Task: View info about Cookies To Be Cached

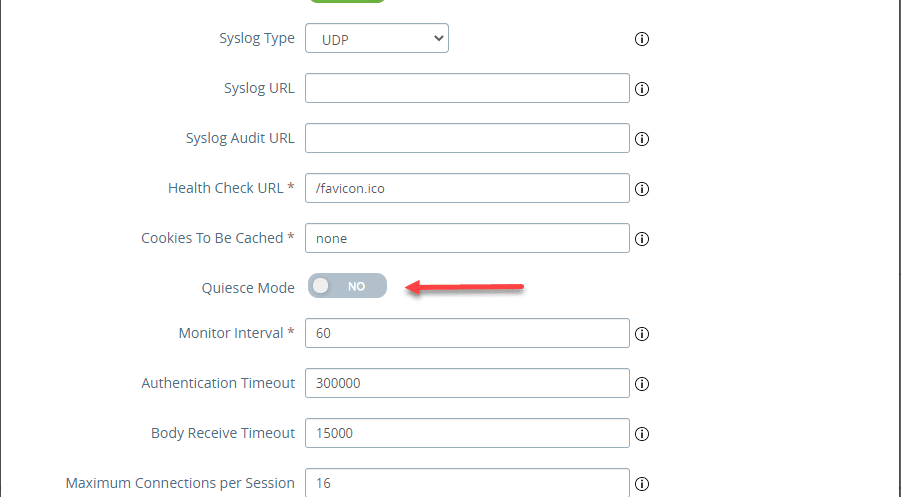Action: pos(642,239)
